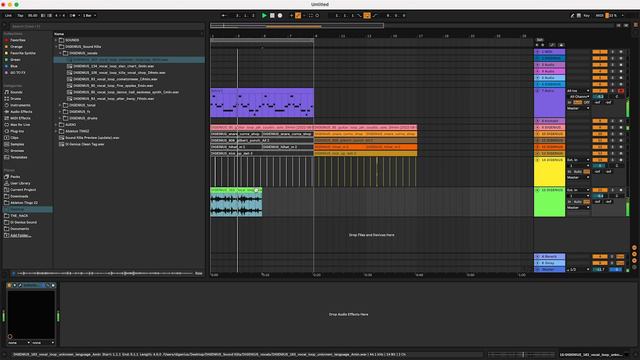Toggle the computer MIDI keyboard icon
The image size is (640, 360).
[x=579, y=15]
